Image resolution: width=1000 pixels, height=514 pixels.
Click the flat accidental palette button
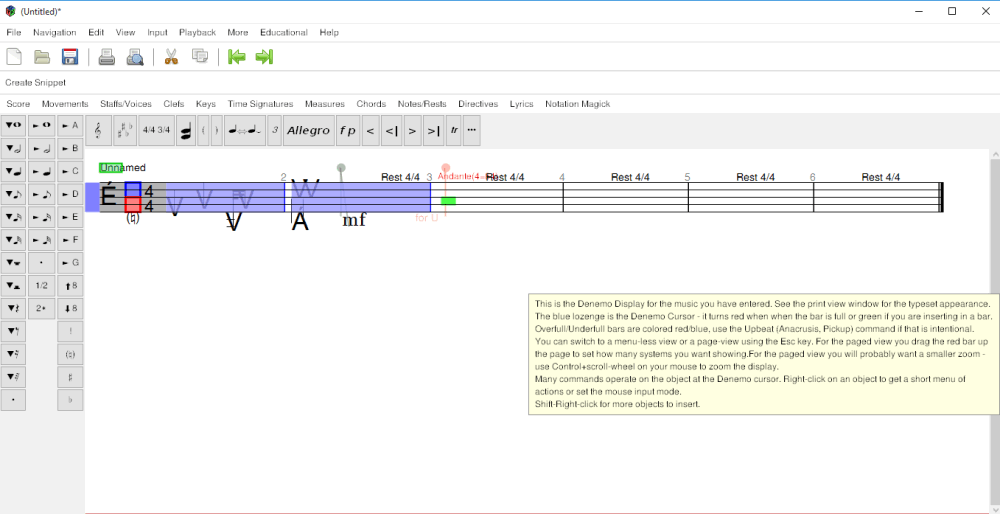[70, 400]
